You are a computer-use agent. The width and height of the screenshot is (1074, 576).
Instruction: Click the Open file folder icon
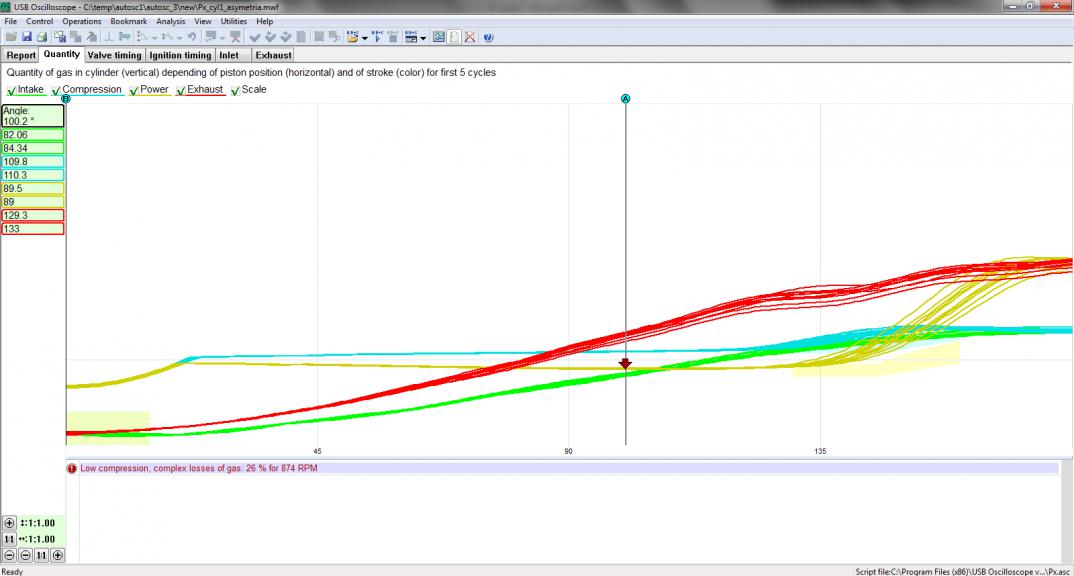(11, 37)
